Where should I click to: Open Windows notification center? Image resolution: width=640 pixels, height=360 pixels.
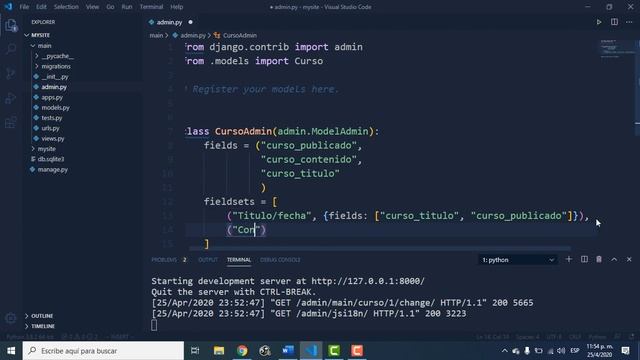625,351
